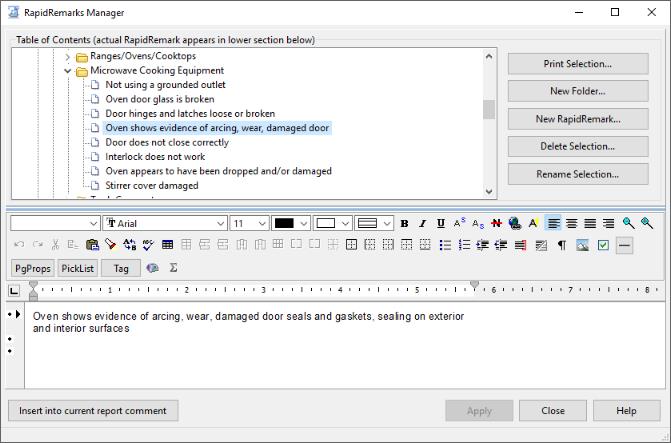Screen dimensions: 671x443
Task: Click the globe icon beside Tag button
Action: click(152, 268)
